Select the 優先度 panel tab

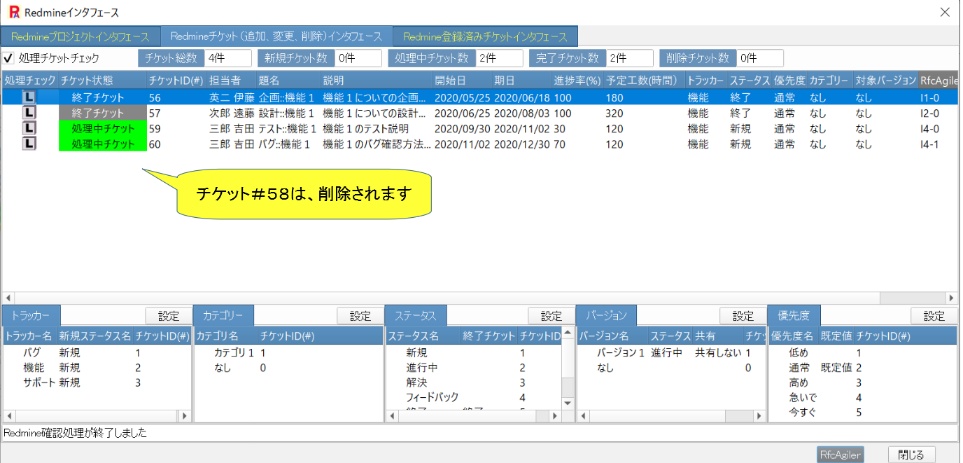tap(793, 316)
